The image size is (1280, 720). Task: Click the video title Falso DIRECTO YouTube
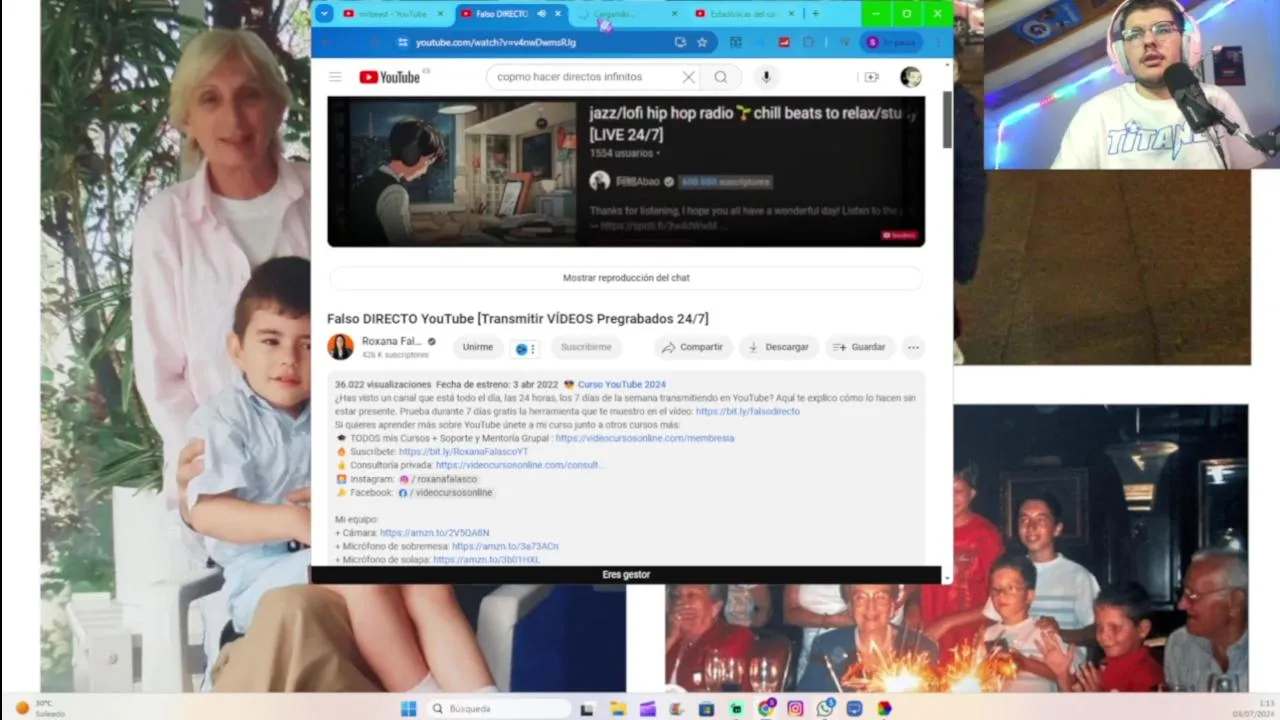[x=518, y=319]
